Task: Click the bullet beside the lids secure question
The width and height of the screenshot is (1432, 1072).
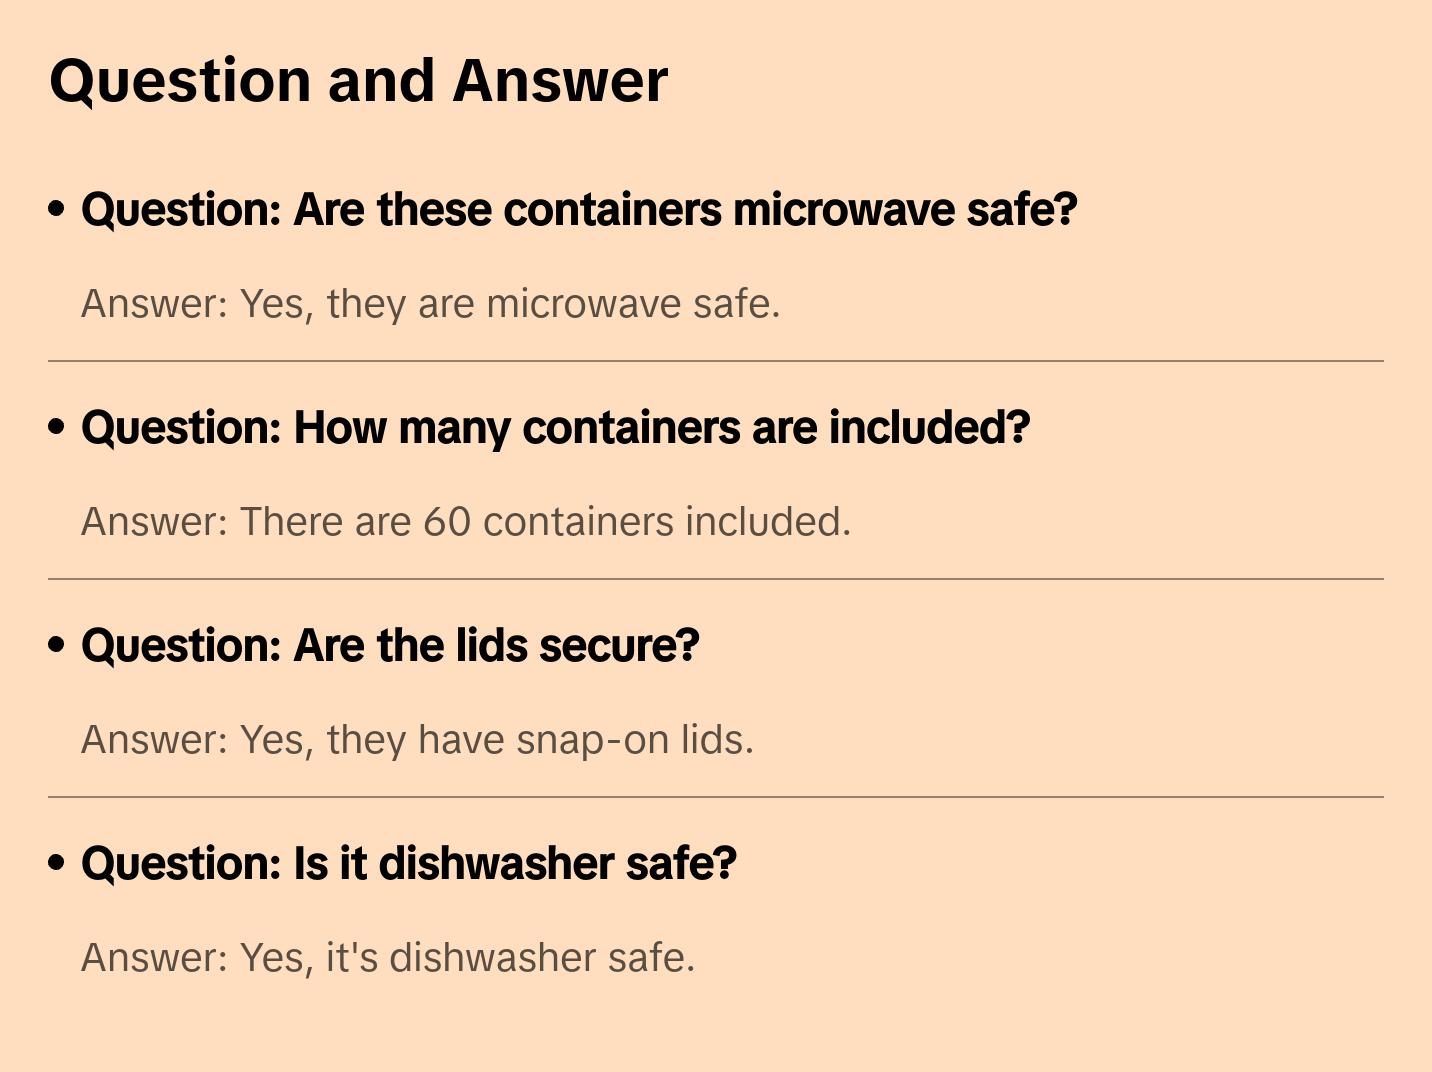Action: [57, 645]
